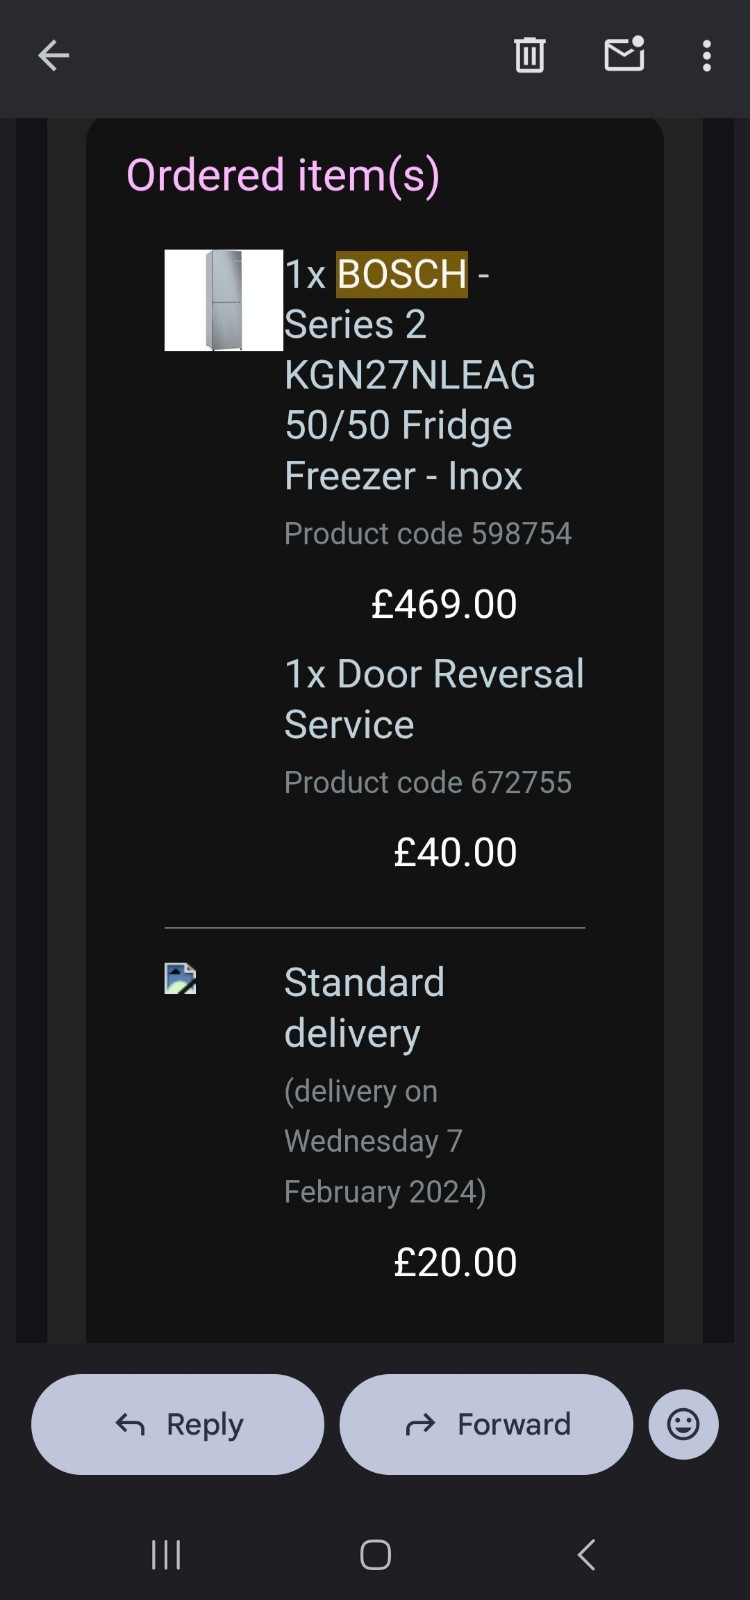Tap the back arrow icon

(54, 56)
